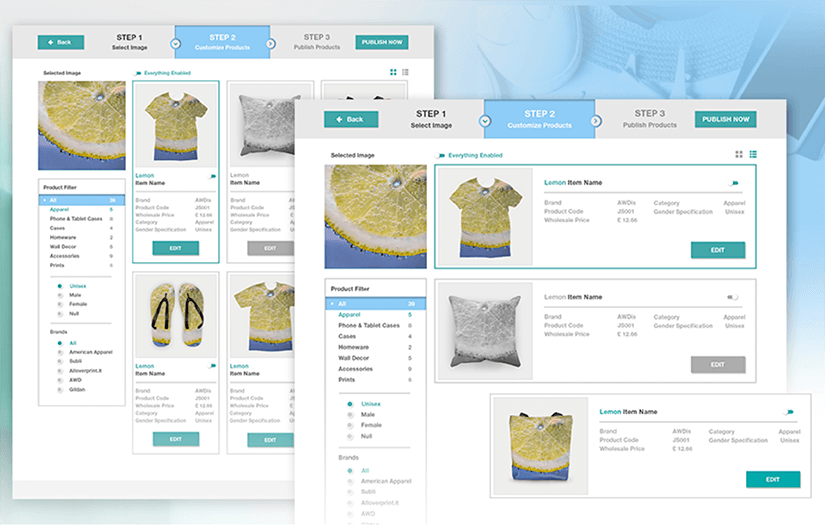Edit the first t-shirt card, back window
Screen dimensions: 825x525
tap(176, 248)
